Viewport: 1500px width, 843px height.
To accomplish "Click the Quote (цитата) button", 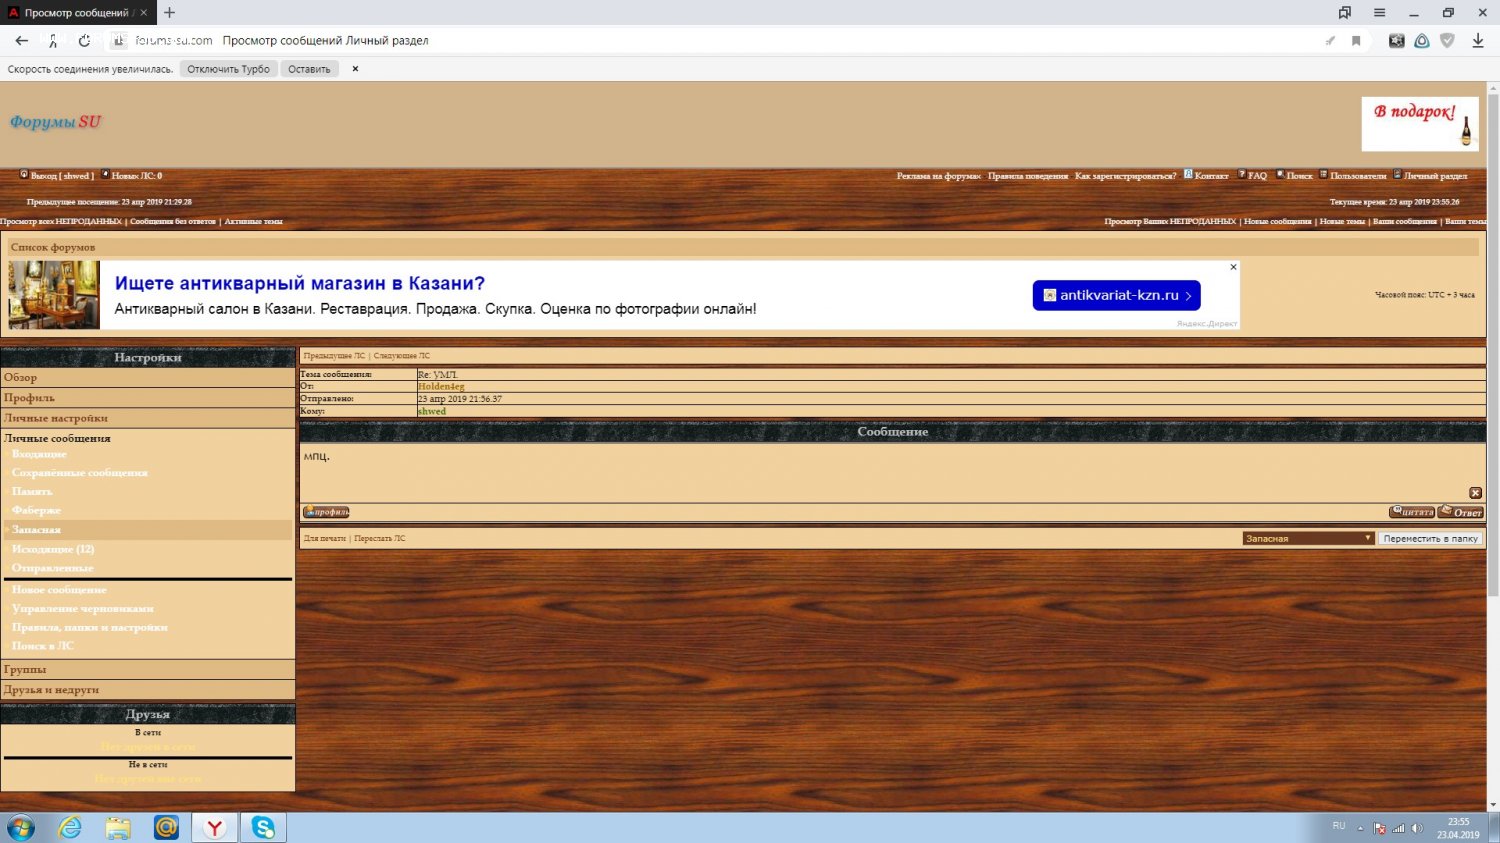I will point(1411,512).
